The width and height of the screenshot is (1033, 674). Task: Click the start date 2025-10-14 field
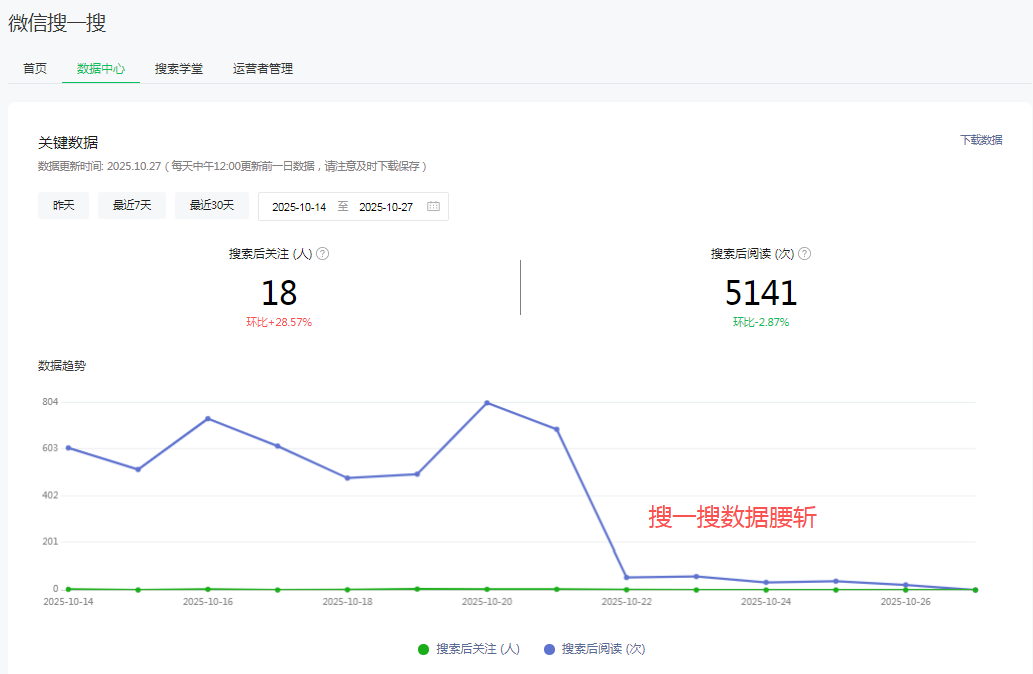pyautogui.click(x=299, y=207)
